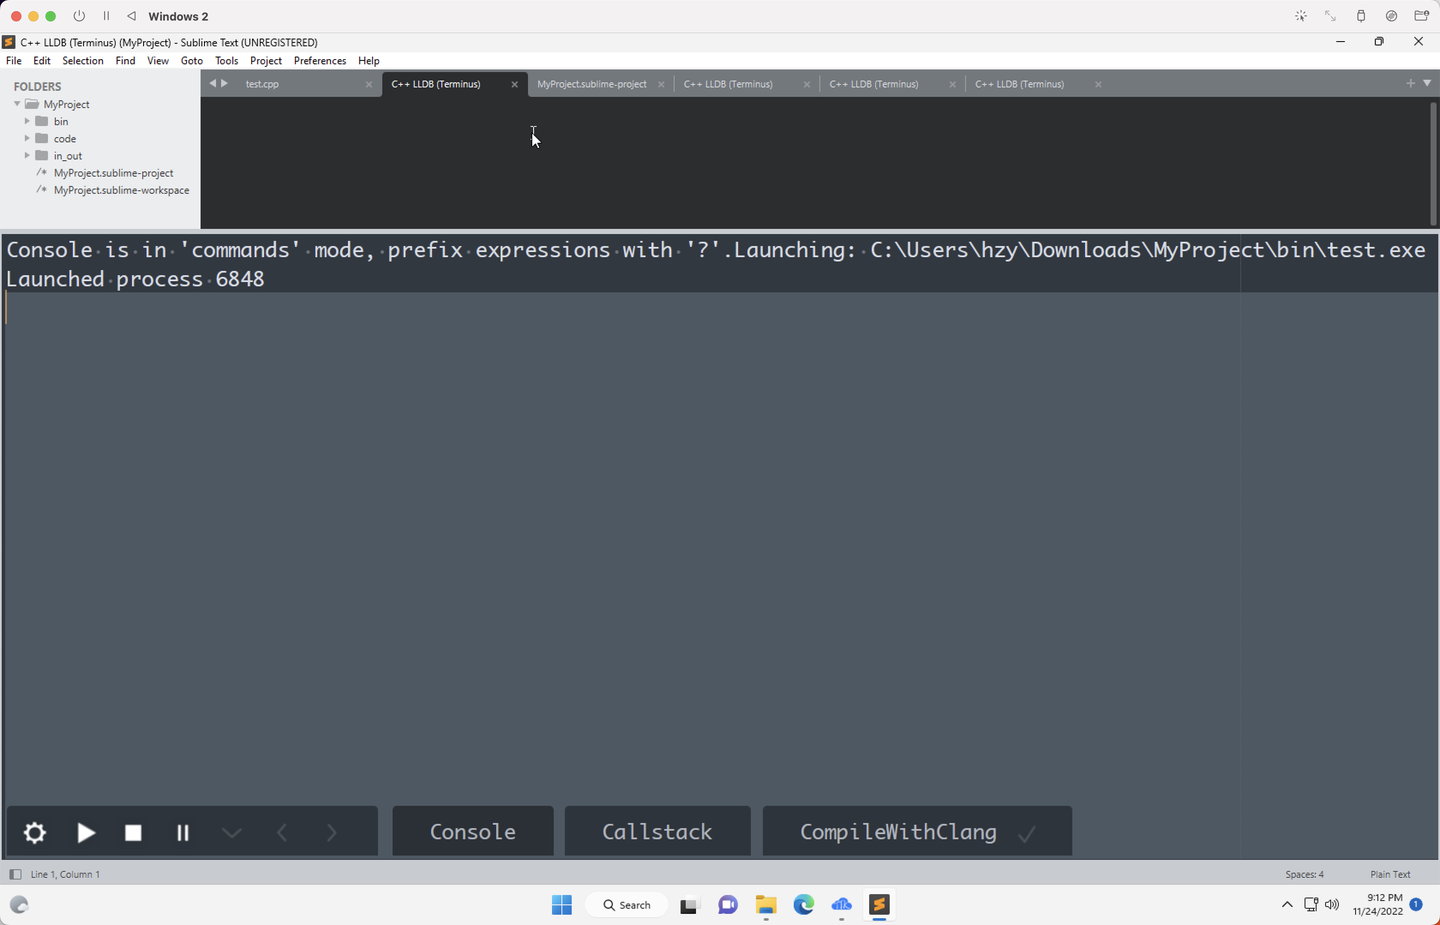Switch to the test.cpp tab
The height and width of the screenshot is (925, 1440).
(x=262, y=84)
